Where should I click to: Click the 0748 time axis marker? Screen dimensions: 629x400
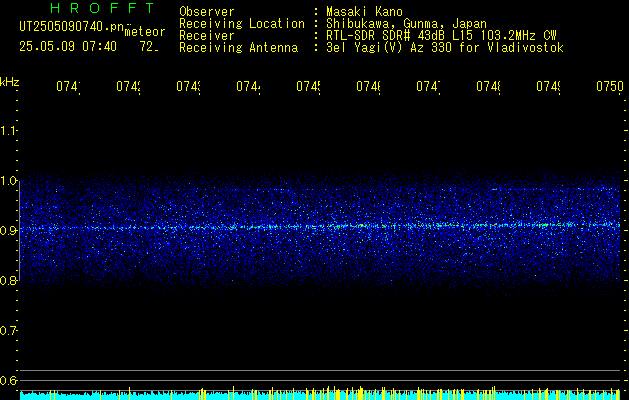click(489, 87)
